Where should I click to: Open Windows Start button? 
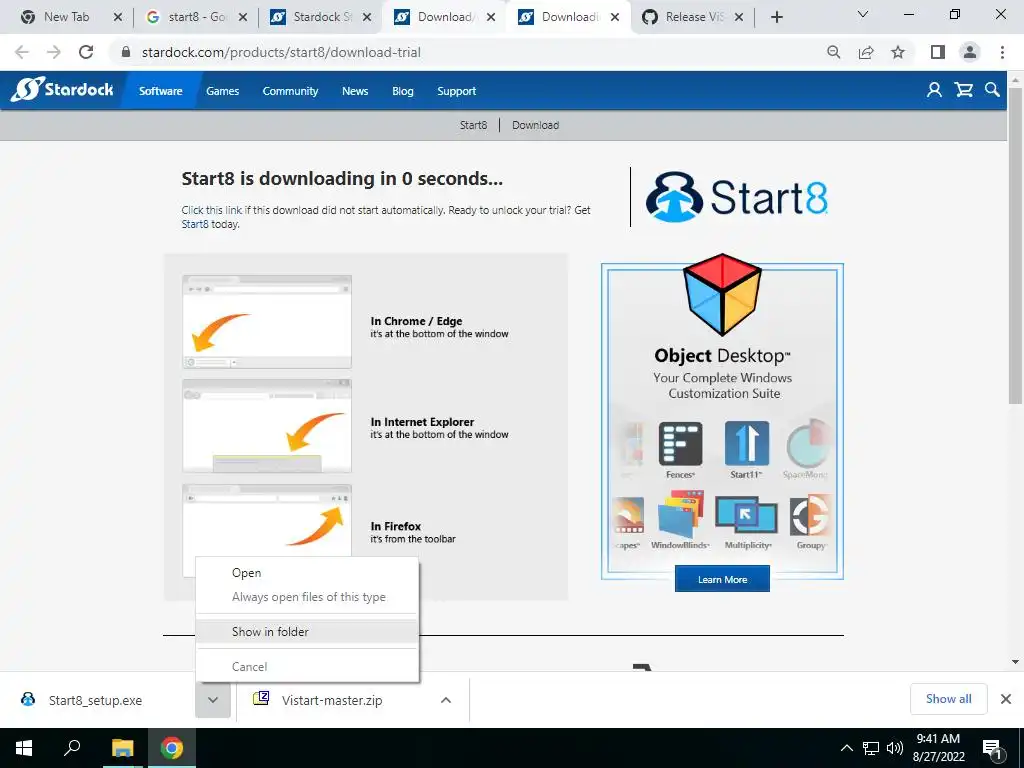pyautogui.click(x=24, y=748)
